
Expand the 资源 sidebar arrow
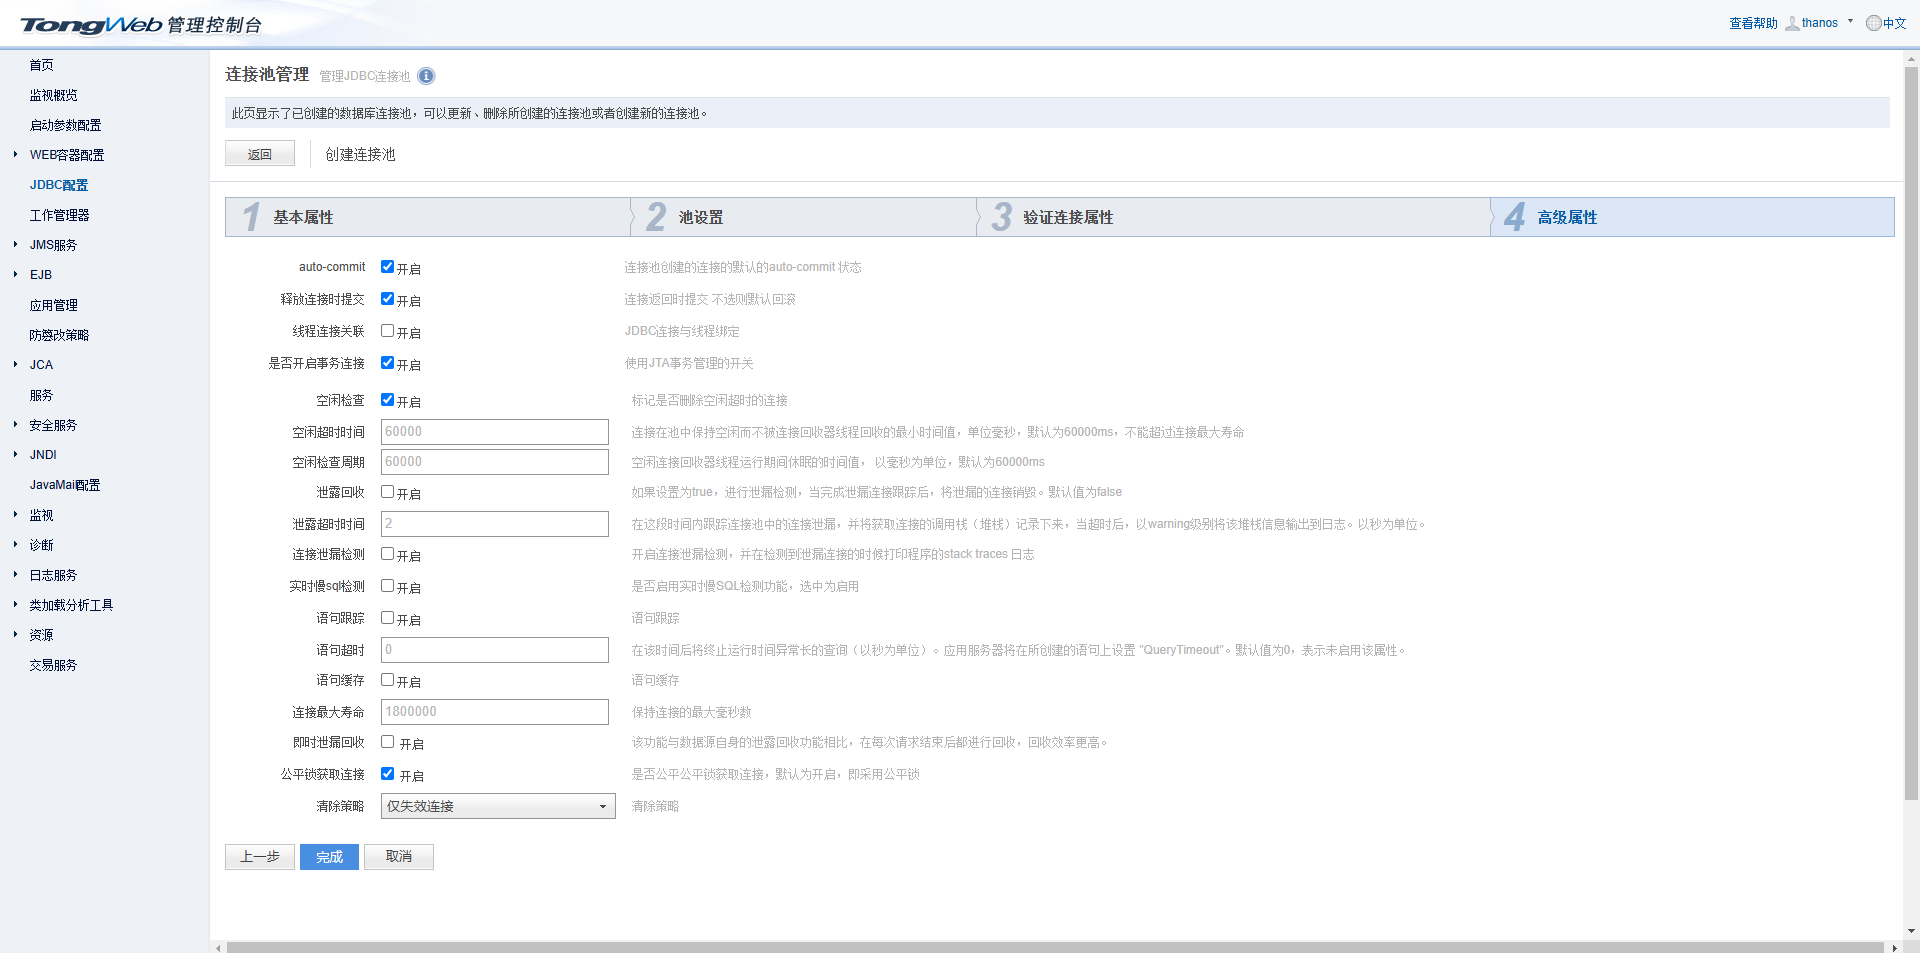(x=15, y=635)
